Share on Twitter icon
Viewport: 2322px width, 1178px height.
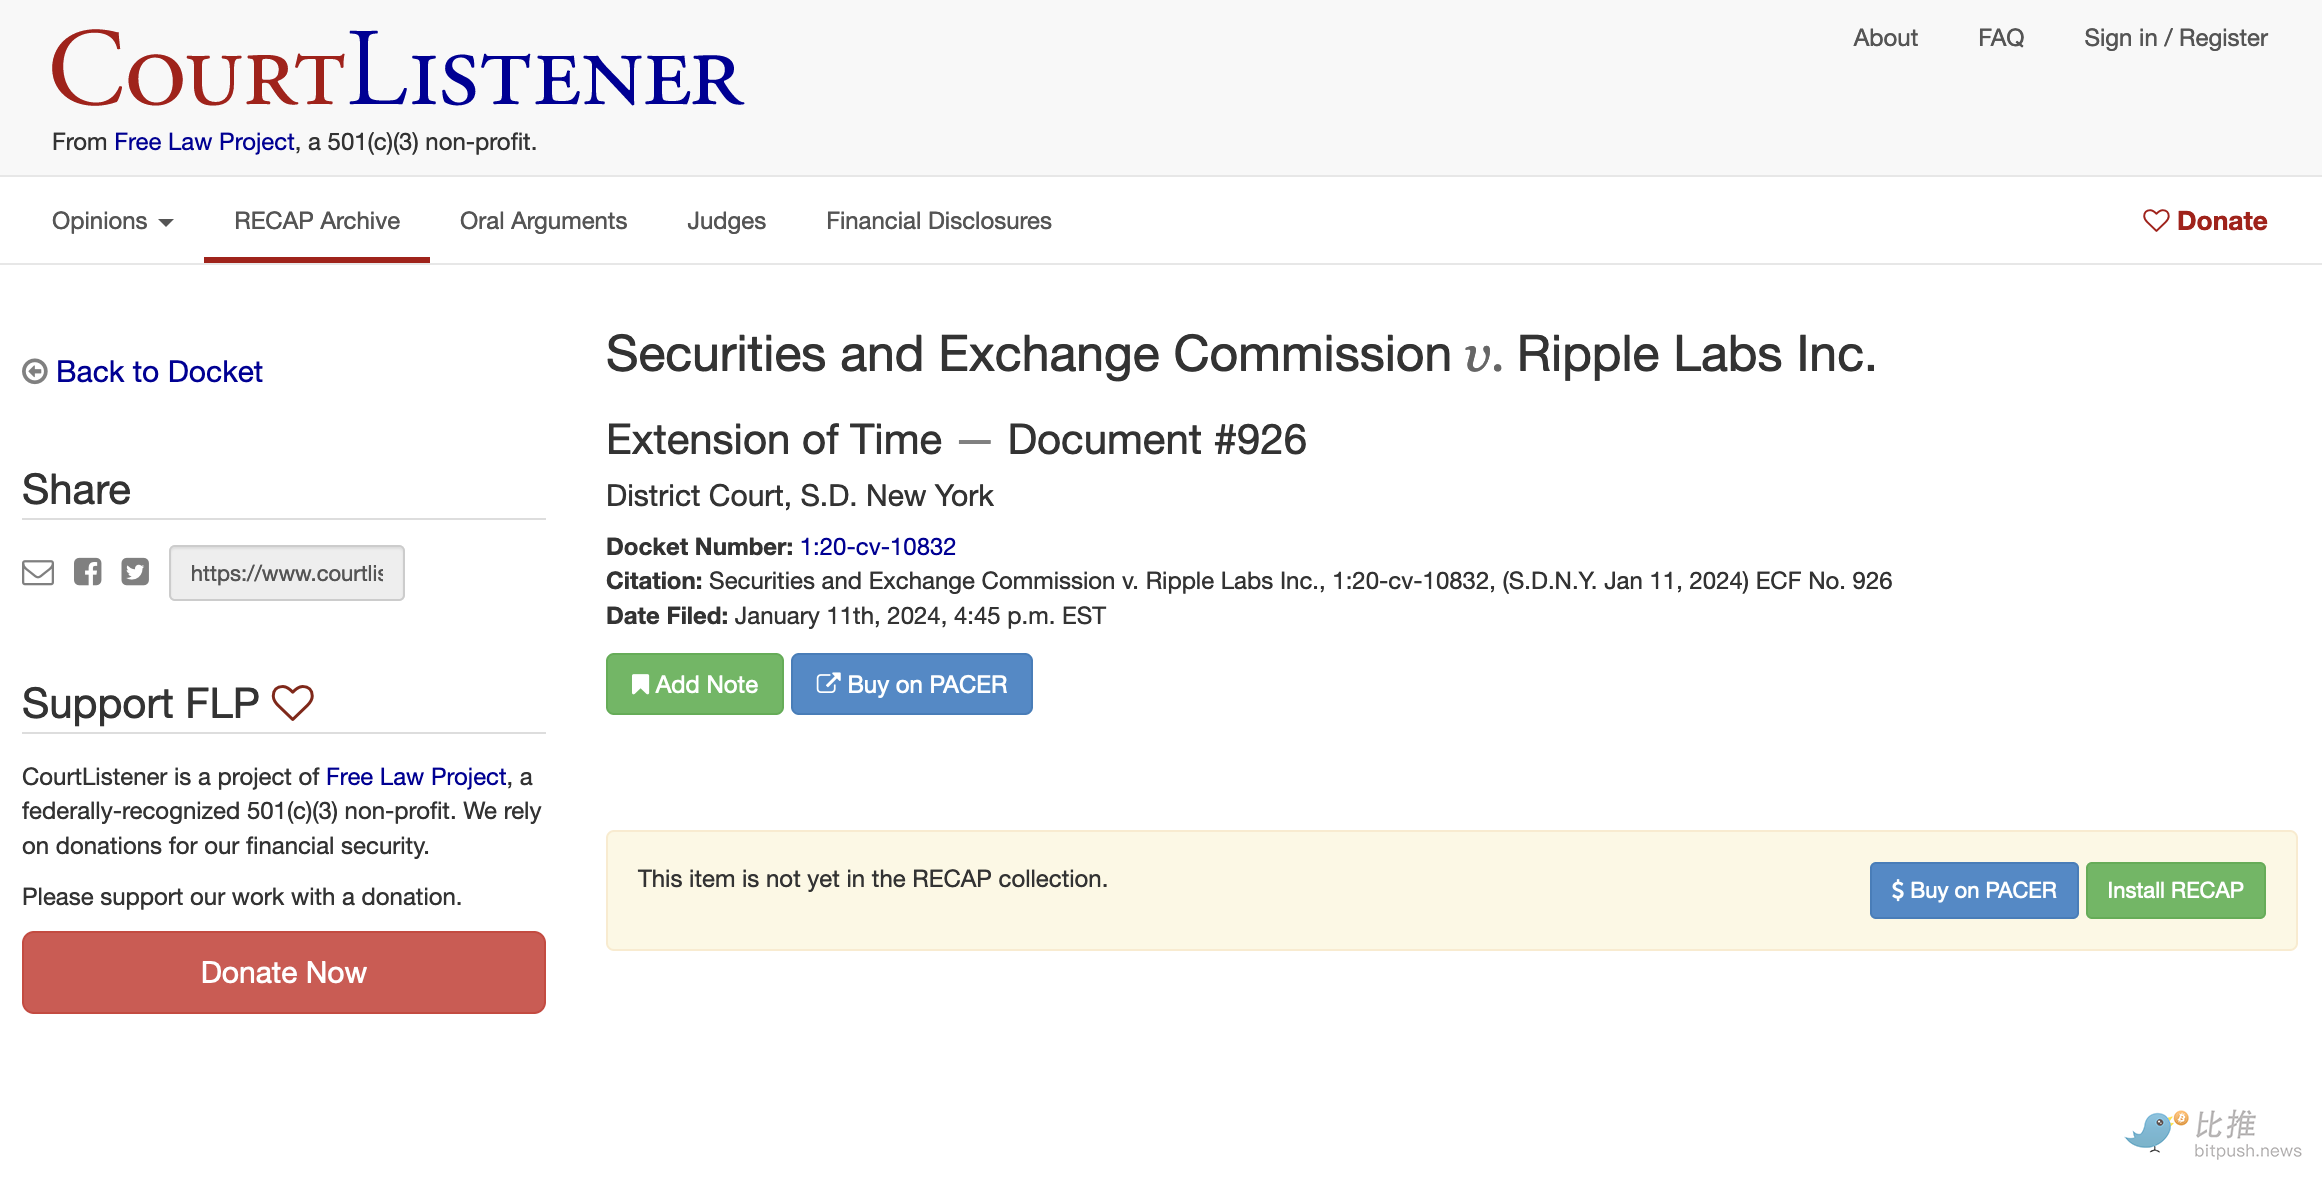[x=135, y=572]
